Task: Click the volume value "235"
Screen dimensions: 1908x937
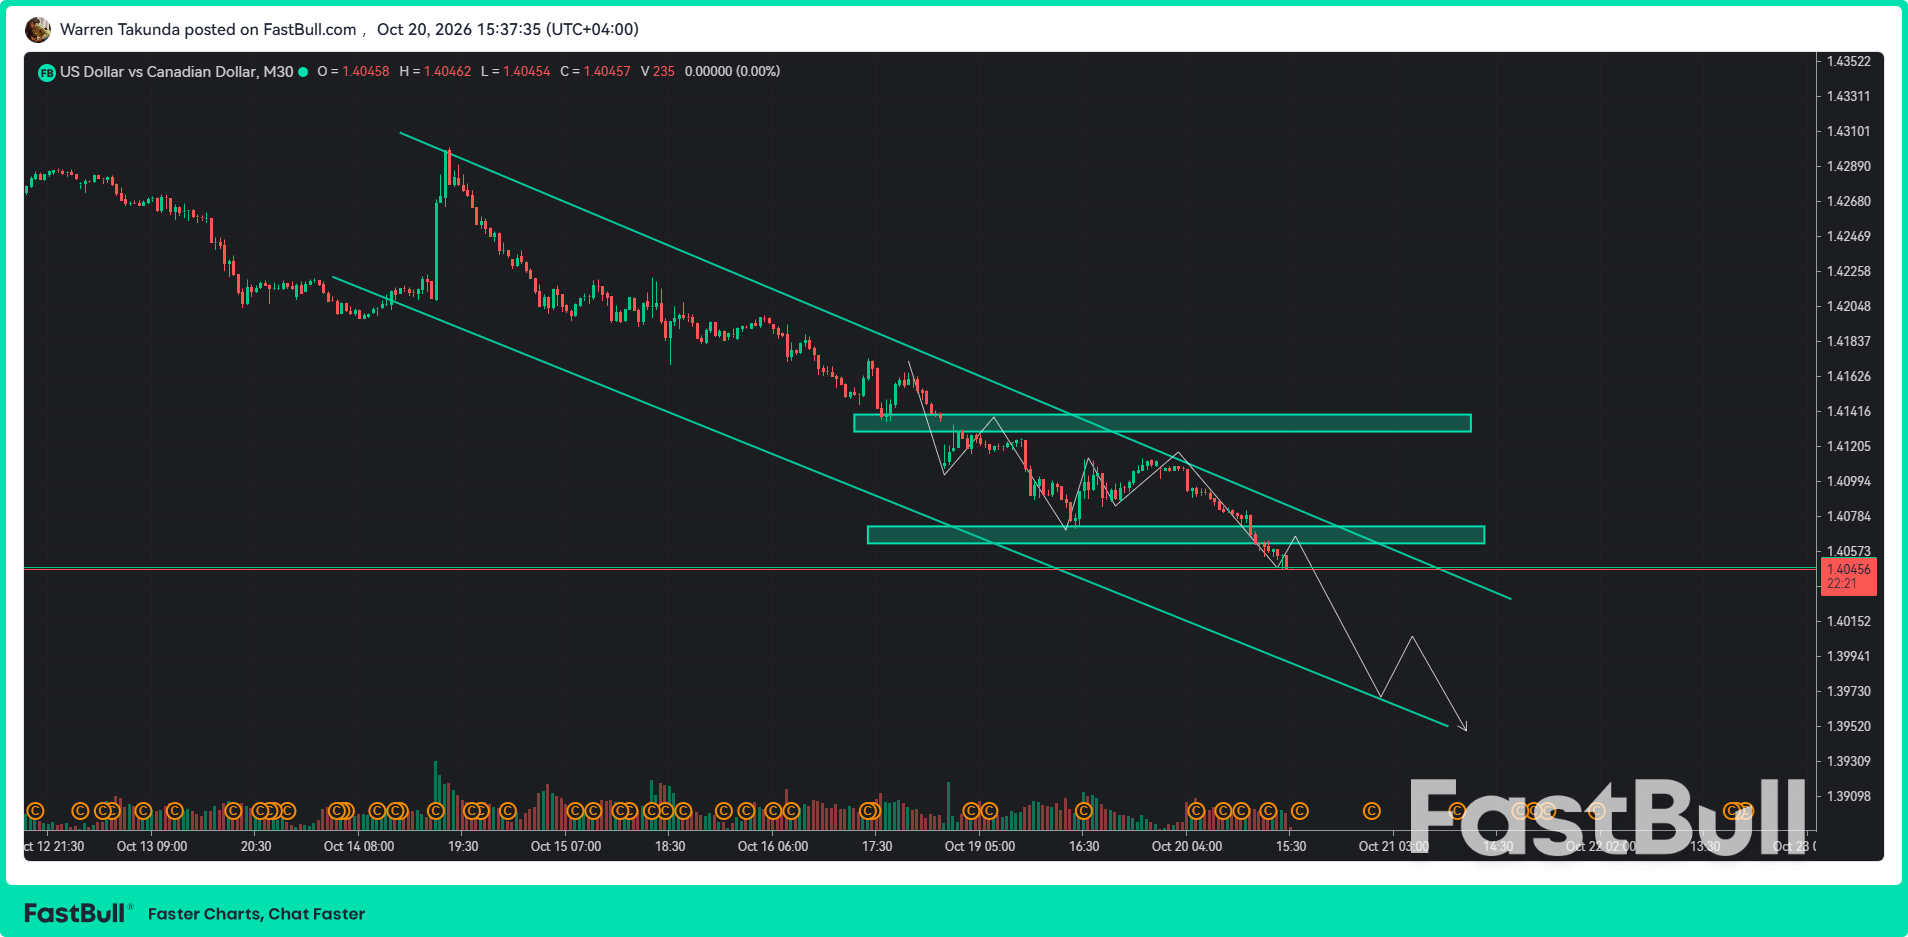Action: coord(664,72)
